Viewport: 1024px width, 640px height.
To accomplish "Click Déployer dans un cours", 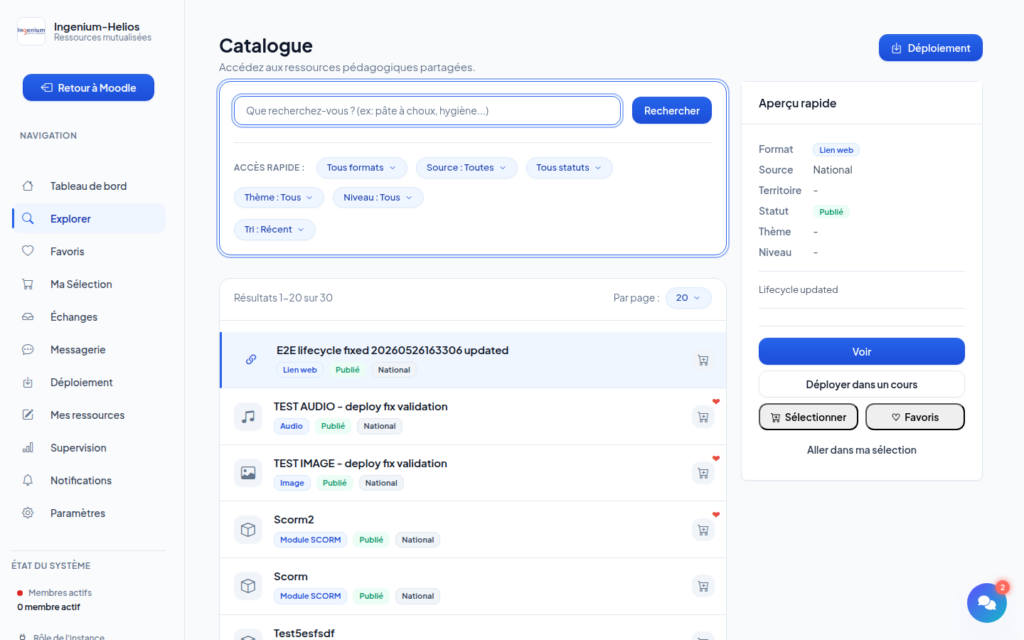I will [861, 384].
